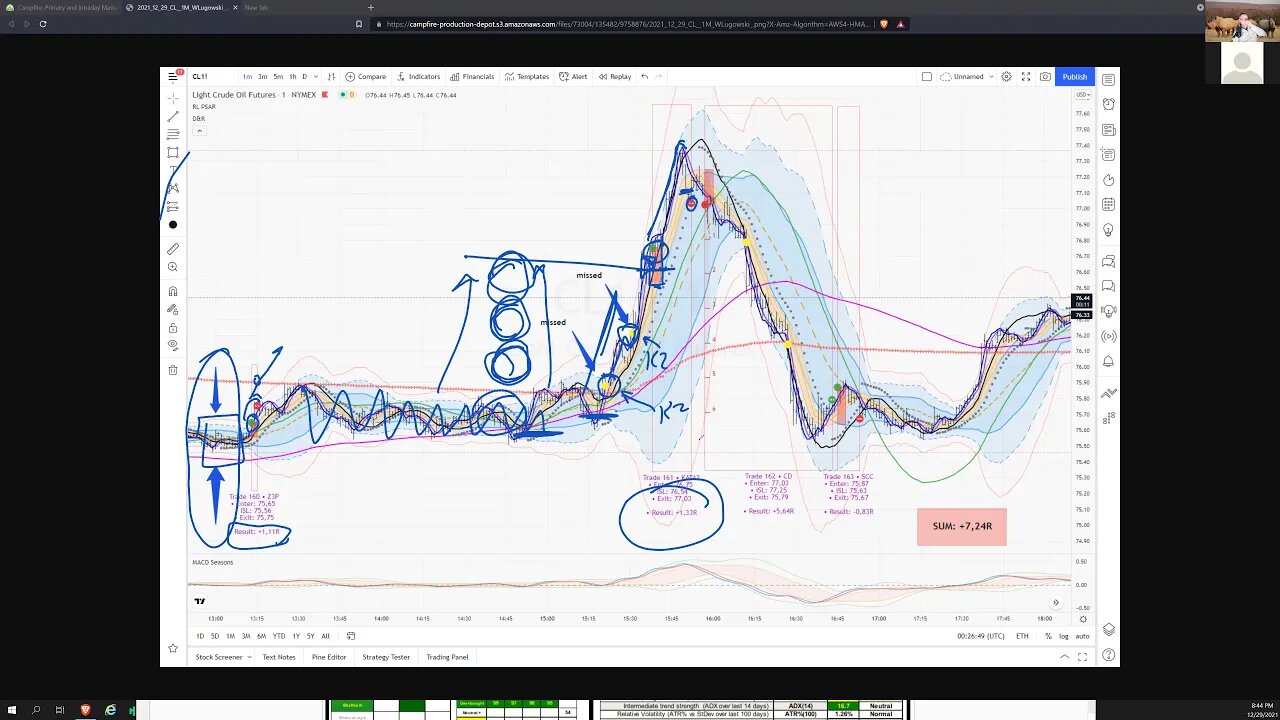Open the chart layout selector square
The image size is (1280, 720).
[927, 76]
